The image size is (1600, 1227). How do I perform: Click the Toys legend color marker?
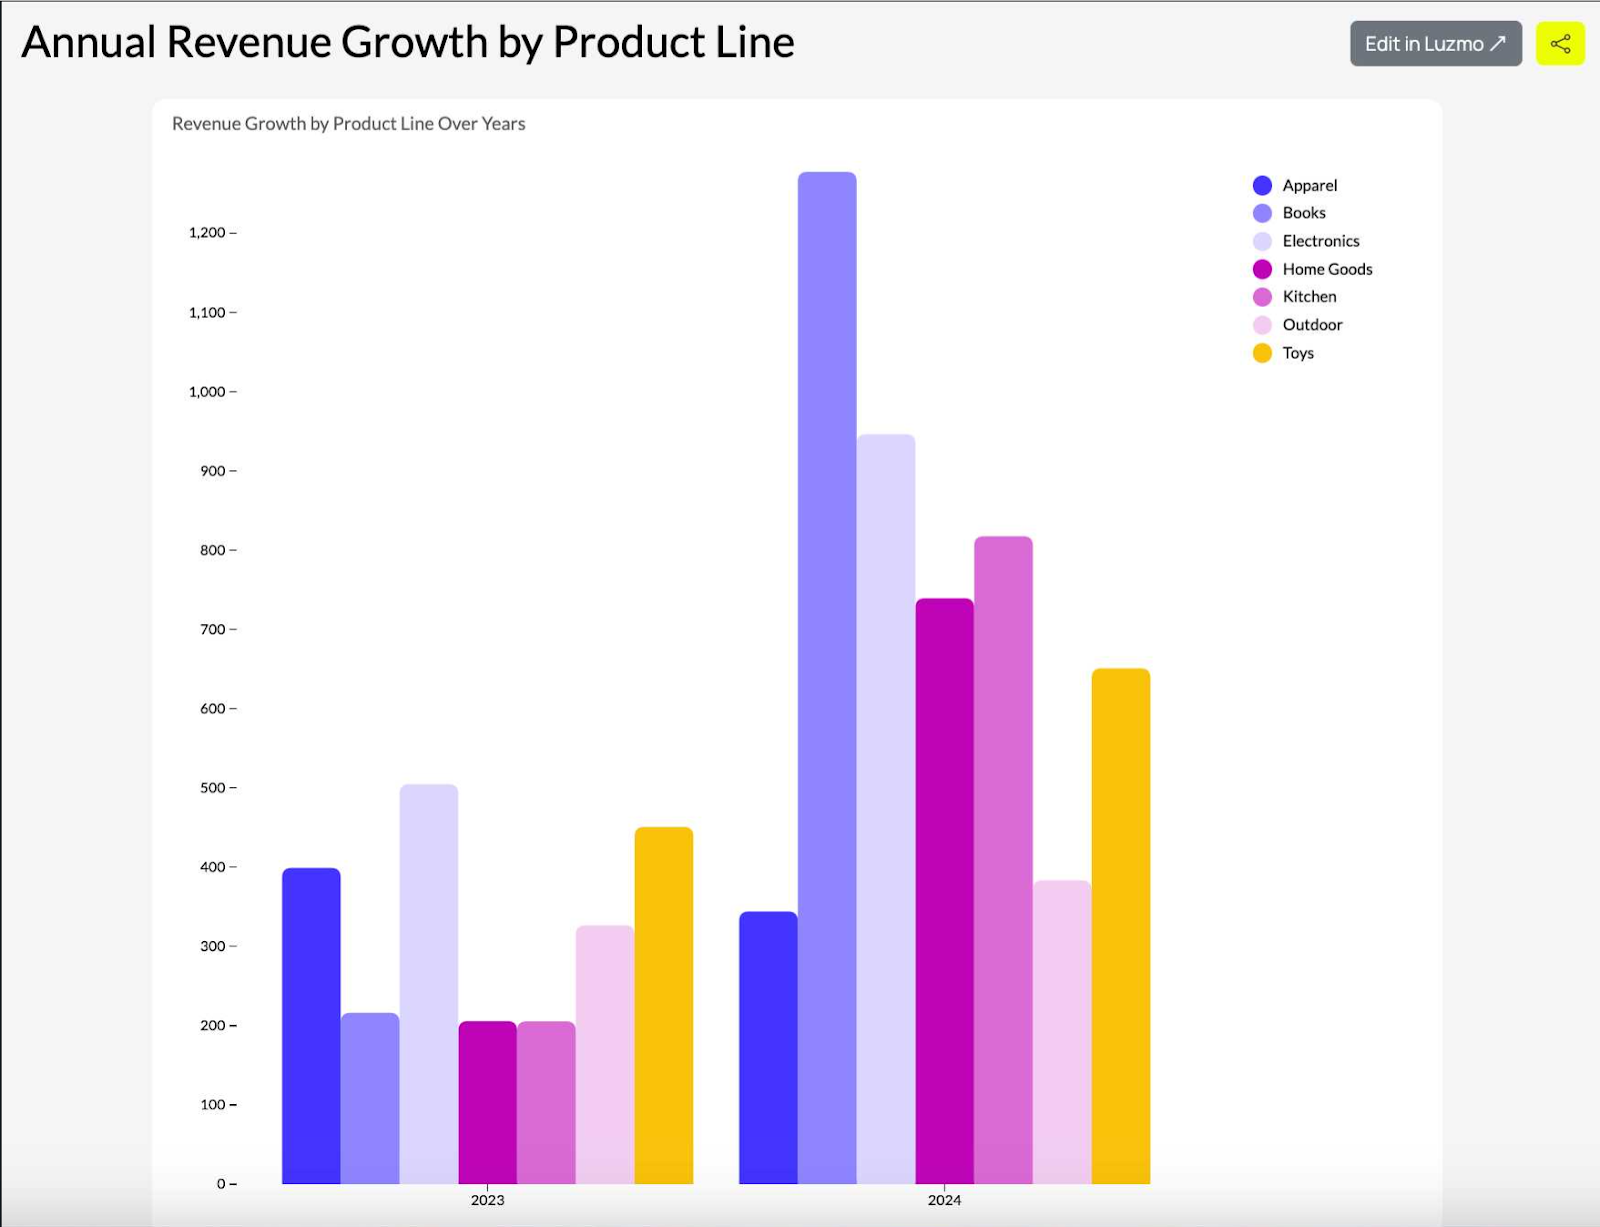click(x=1261, y=353)
